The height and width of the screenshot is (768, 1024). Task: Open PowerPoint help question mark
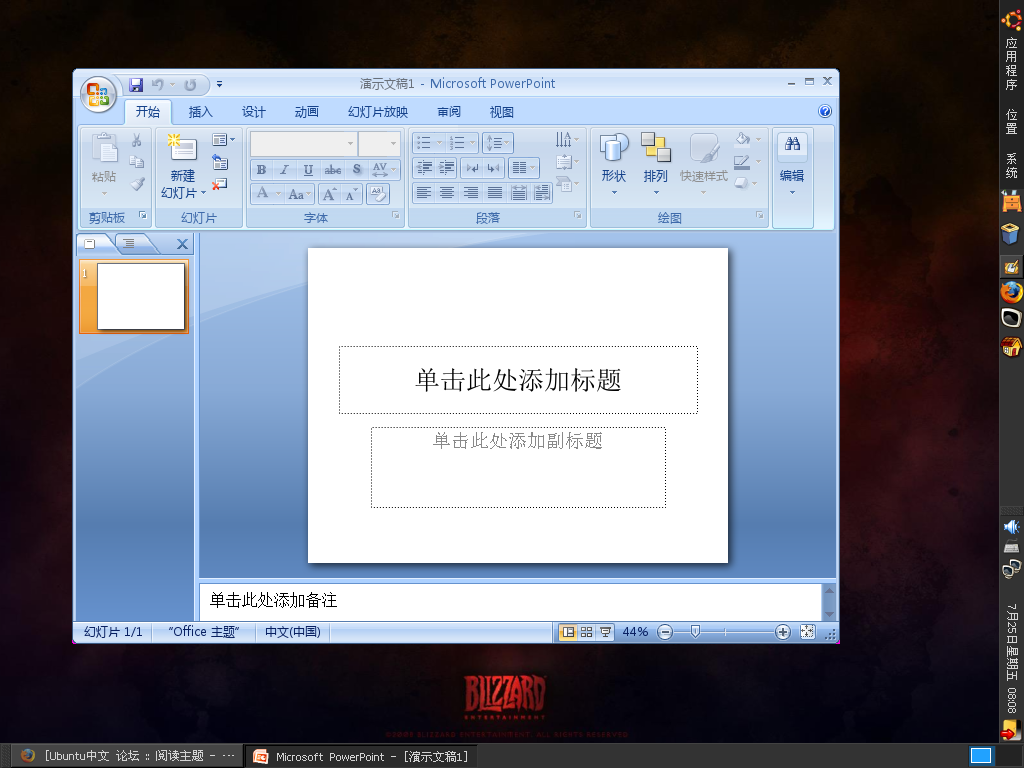pyautogui.click(x=825, y=111)
